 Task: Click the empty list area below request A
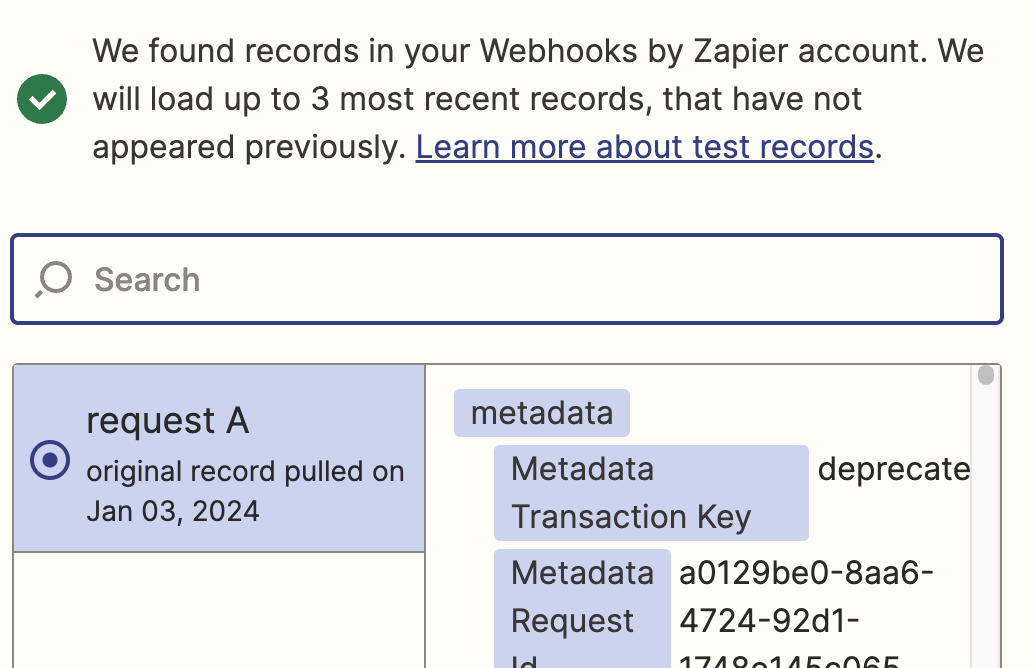pyautogui.click(x=219, y=610)
